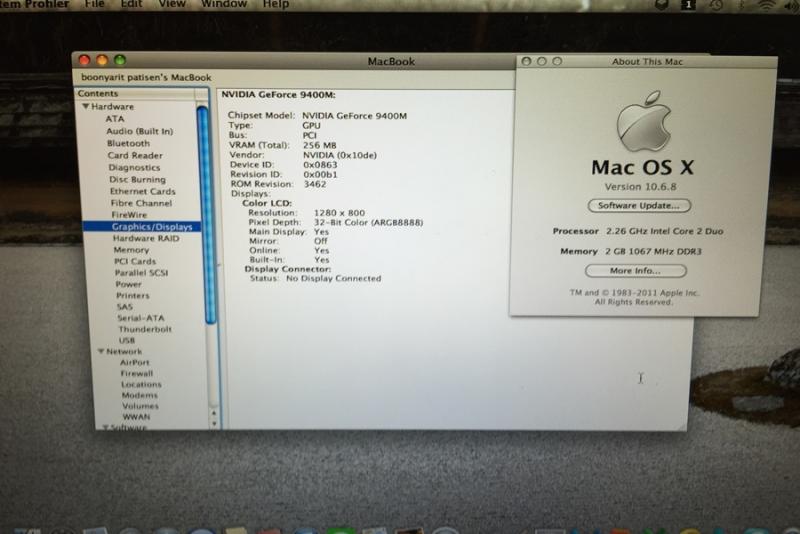Click the volume icon in menu bar

(x=792, y=5)
